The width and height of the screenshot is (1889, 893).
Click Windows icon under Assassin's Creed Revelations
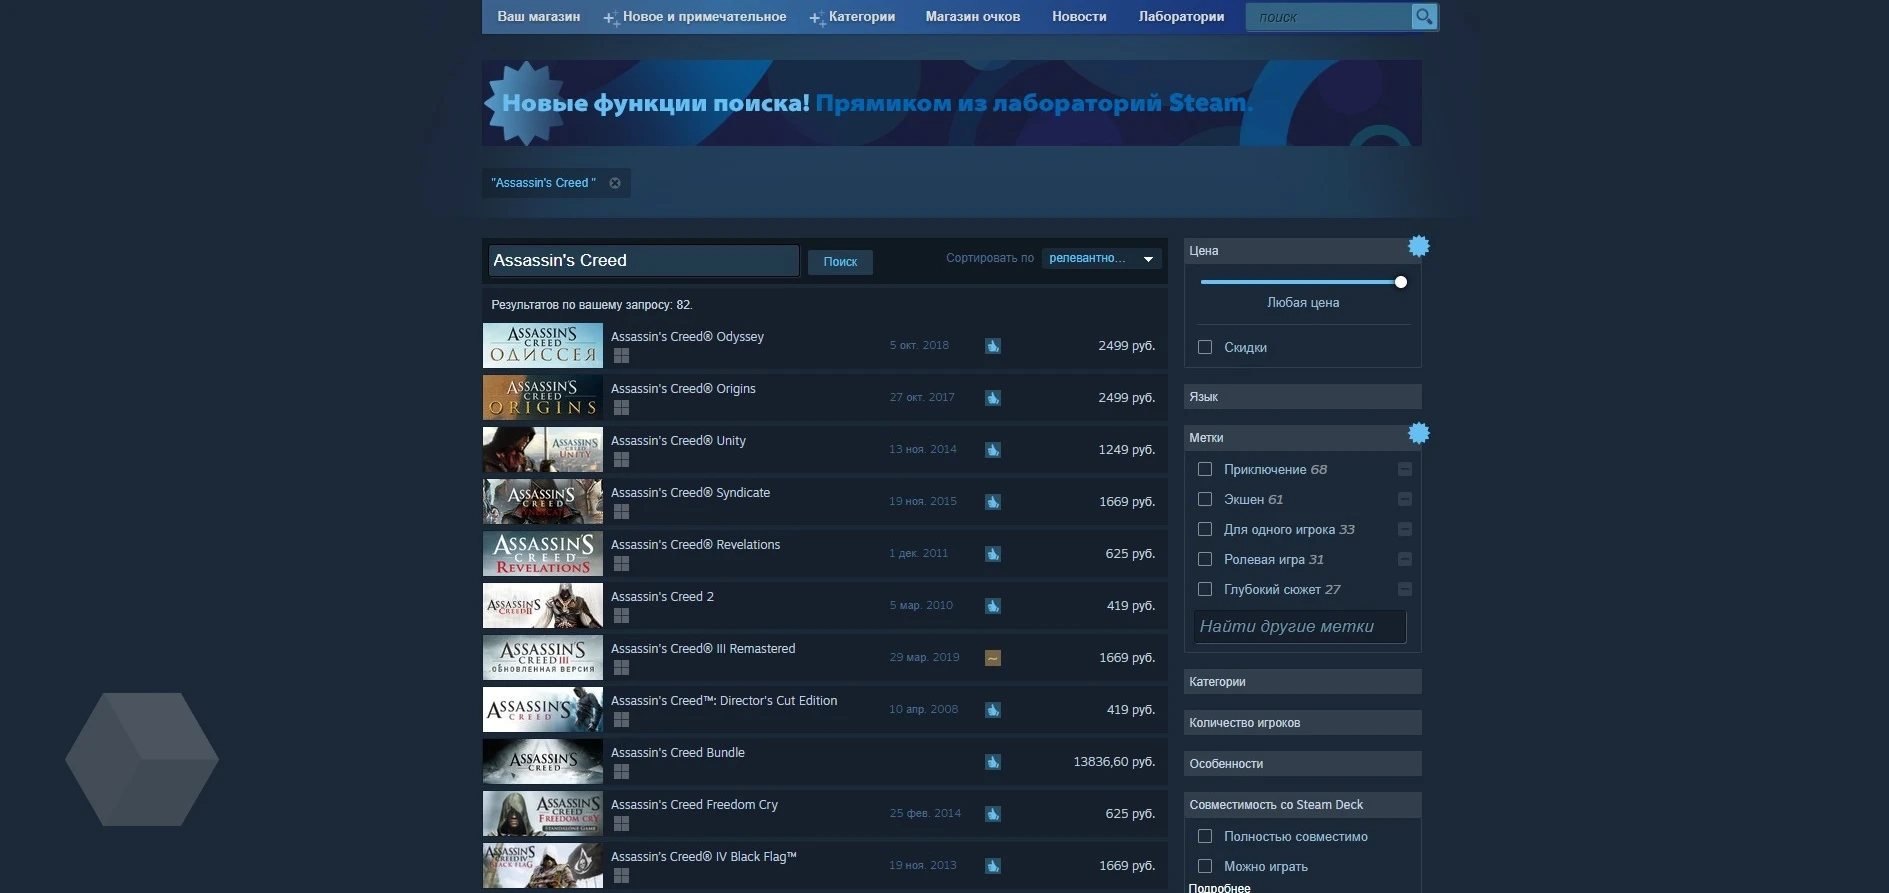click(x=621, y=564)
